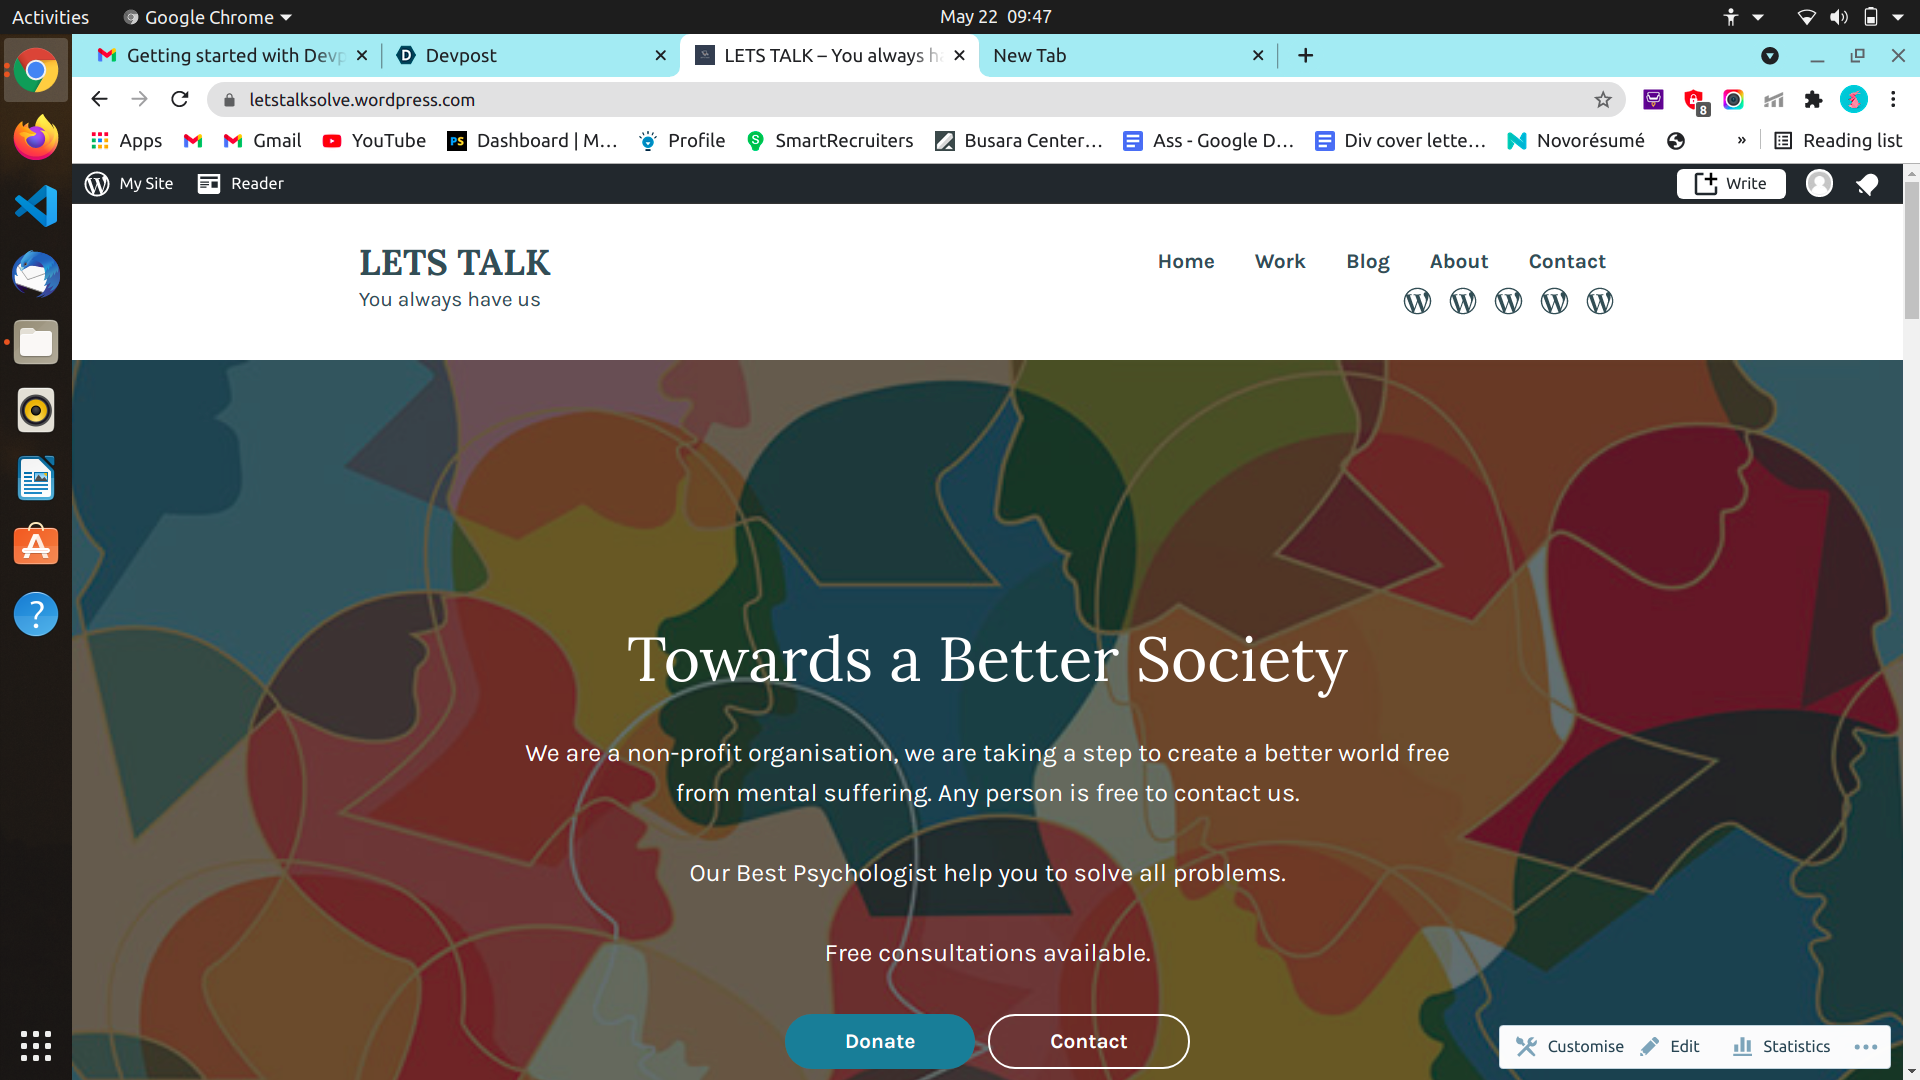Open the Chrome extensions puzzle icon

pyautogui.click(x=1813, y=99)
